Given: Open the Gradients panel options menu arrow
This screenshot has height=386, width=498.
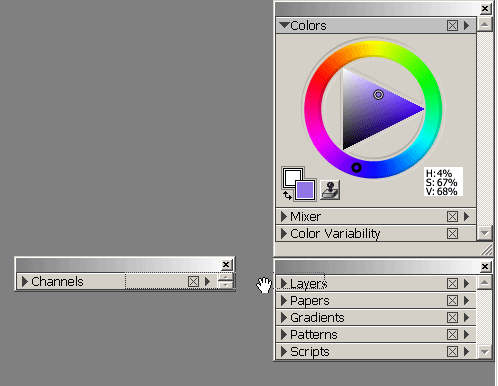Looking at the screenshot, I should tap(466, 318).
